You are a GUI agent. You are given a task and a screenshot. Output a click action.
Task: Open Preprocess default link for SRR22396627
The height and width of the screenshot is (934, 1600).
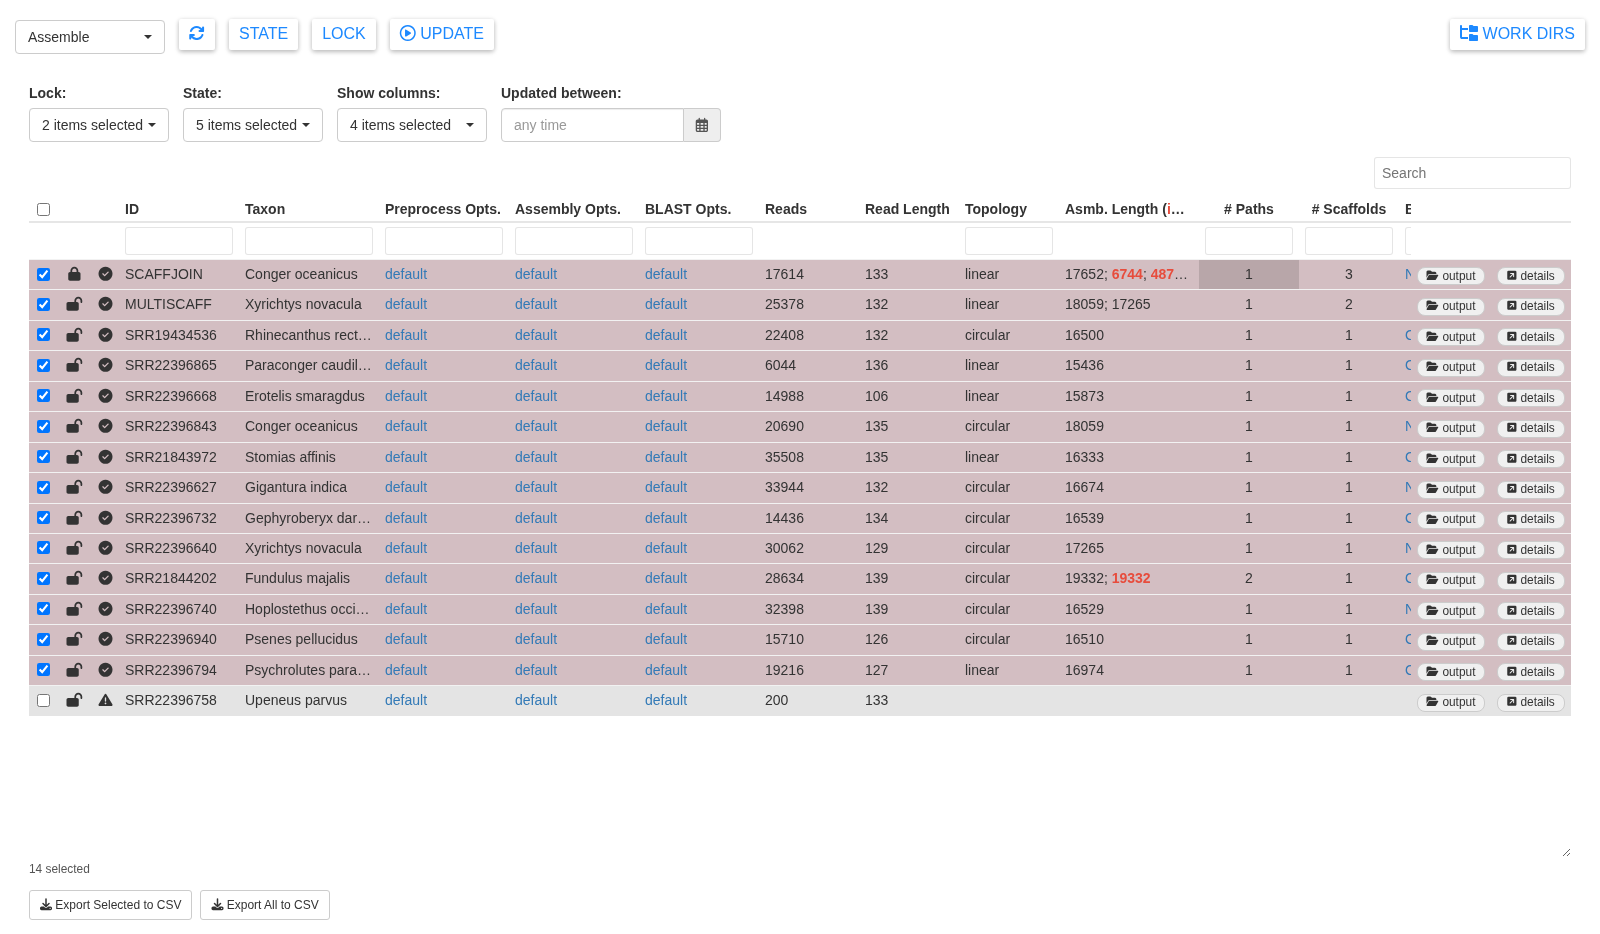click(x=406, y=487)
